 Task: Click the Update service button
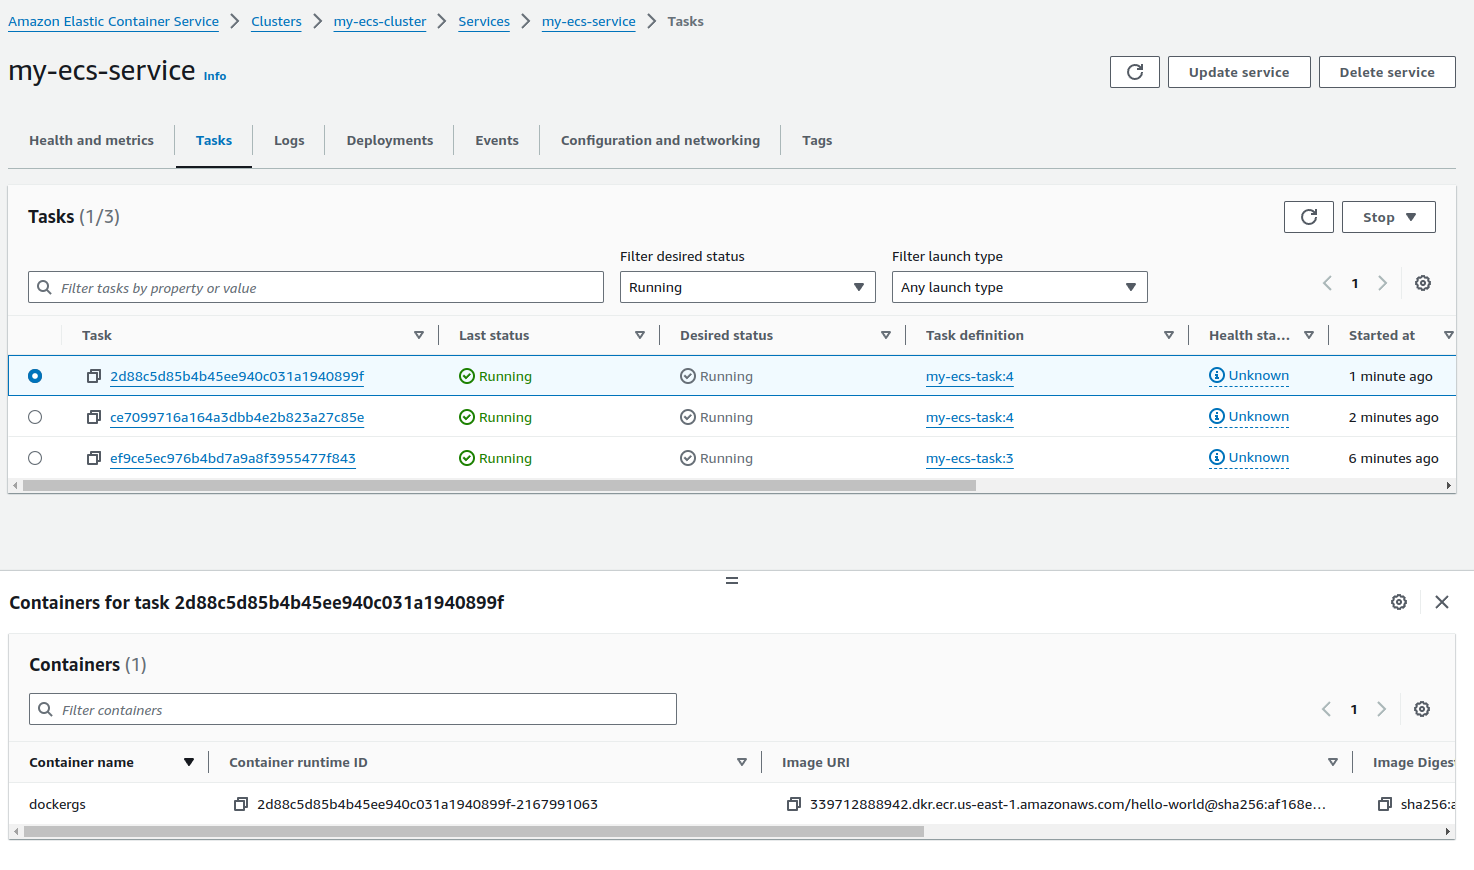(x=1239, y=72)
